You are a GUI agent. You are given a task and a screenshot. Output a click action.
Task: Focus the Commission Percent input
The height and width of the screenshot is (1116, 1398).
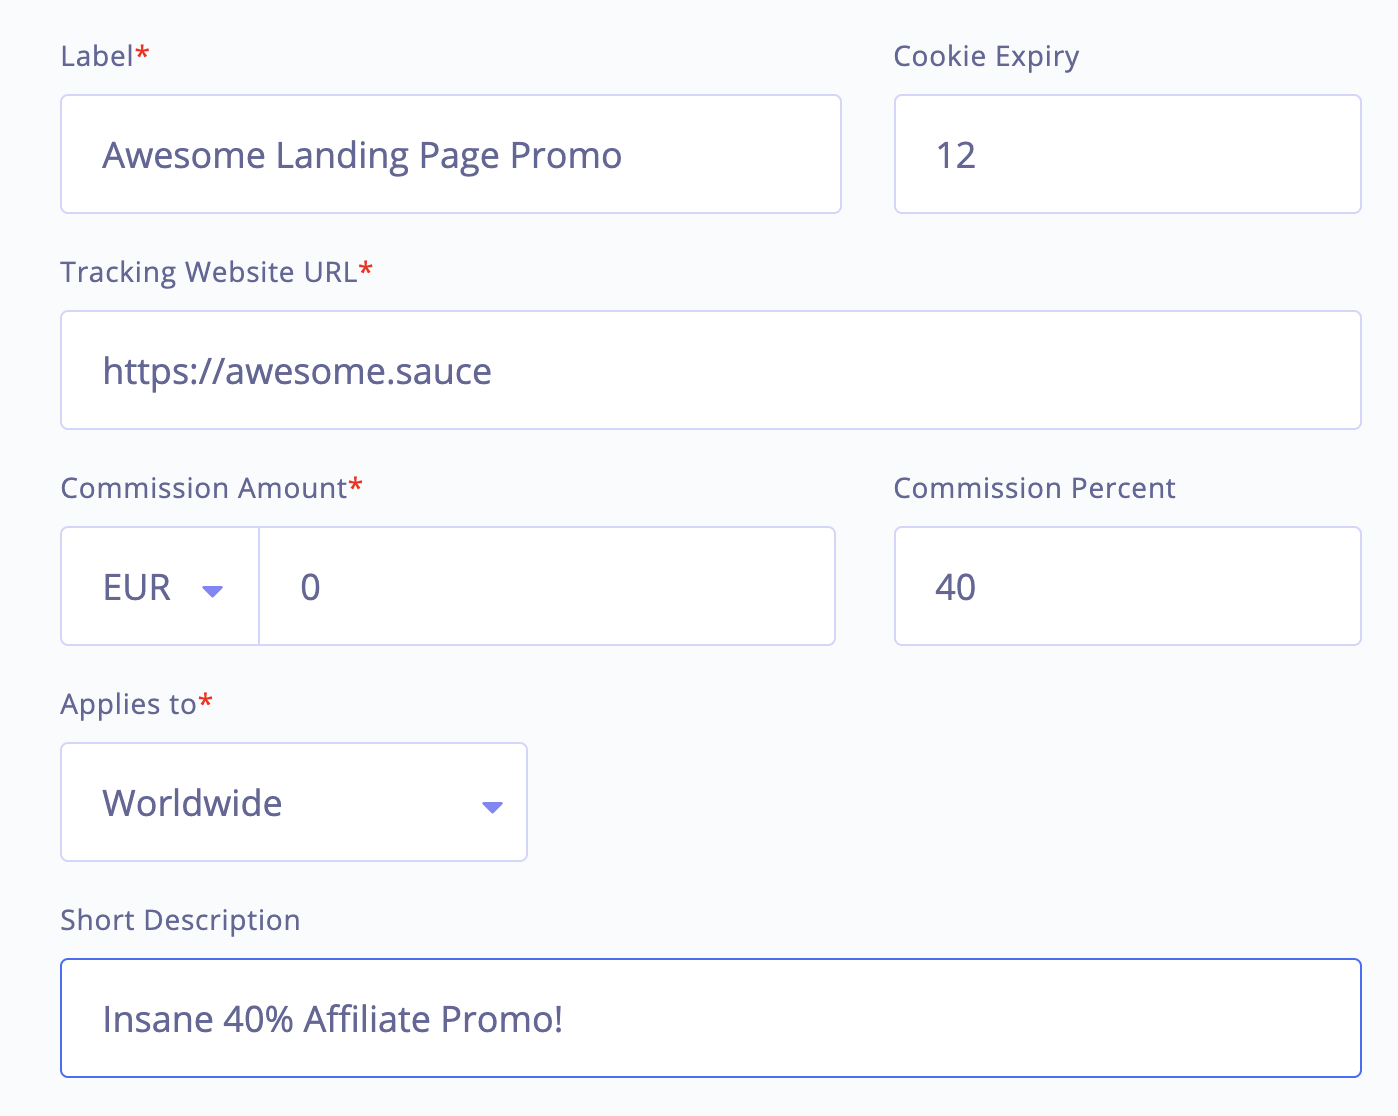click(x=1127, y=587)
